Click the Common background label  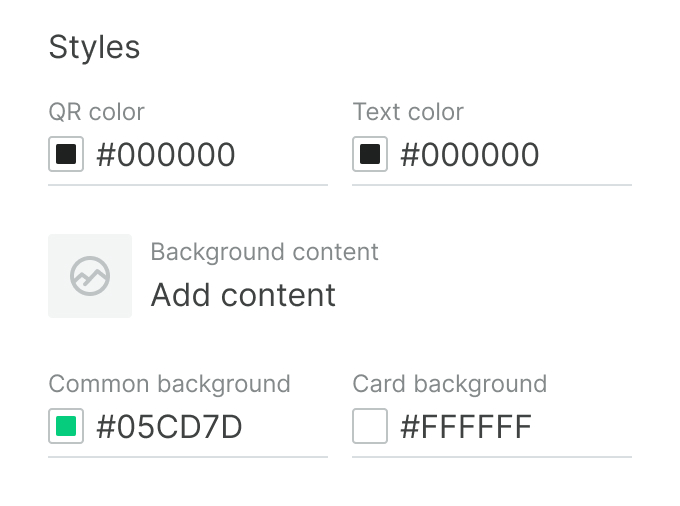point(169,384)
